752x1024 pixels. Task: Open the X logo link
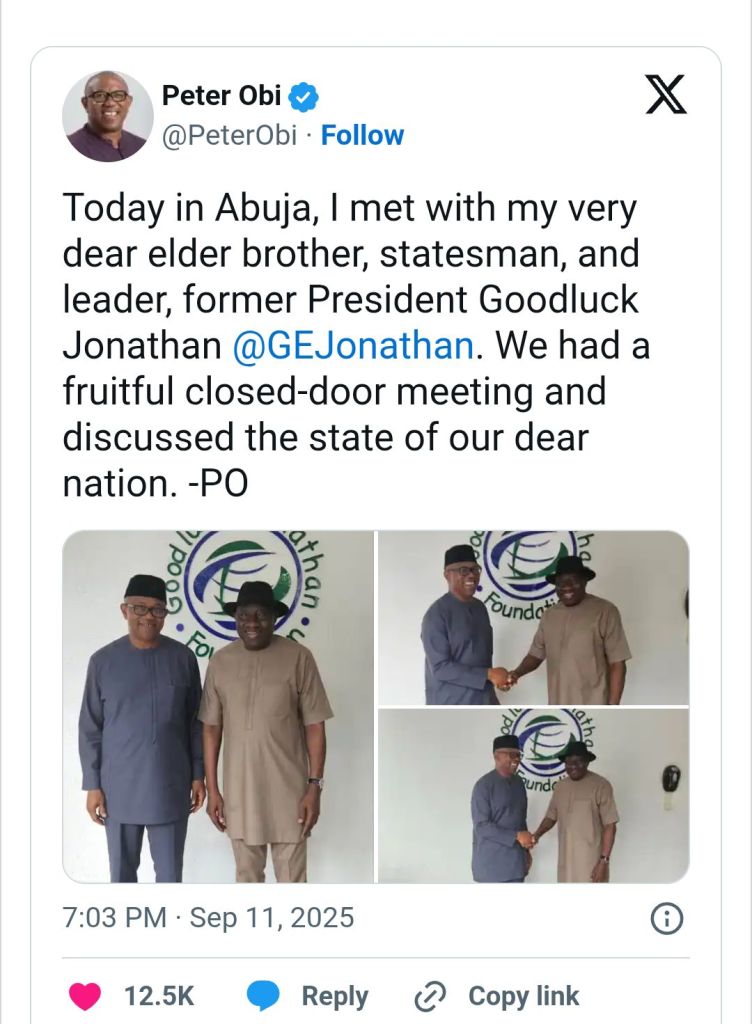[x=664, y=96]
